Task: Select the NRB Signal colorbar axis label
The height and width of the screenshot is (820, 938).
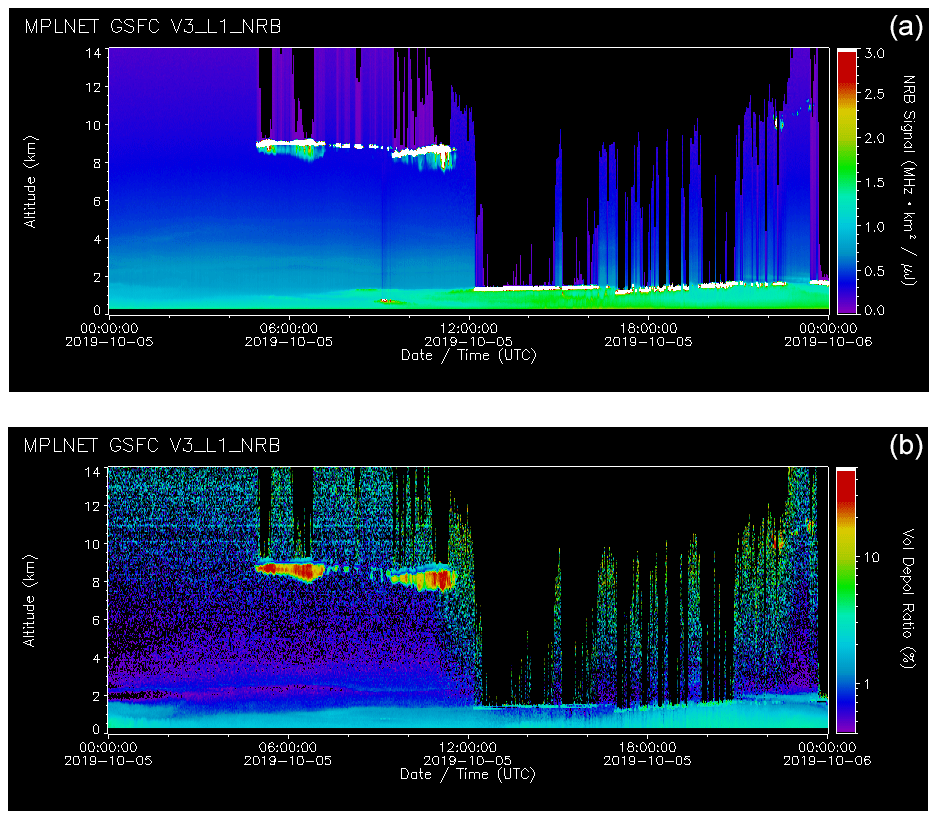Action: click(912, 180)
